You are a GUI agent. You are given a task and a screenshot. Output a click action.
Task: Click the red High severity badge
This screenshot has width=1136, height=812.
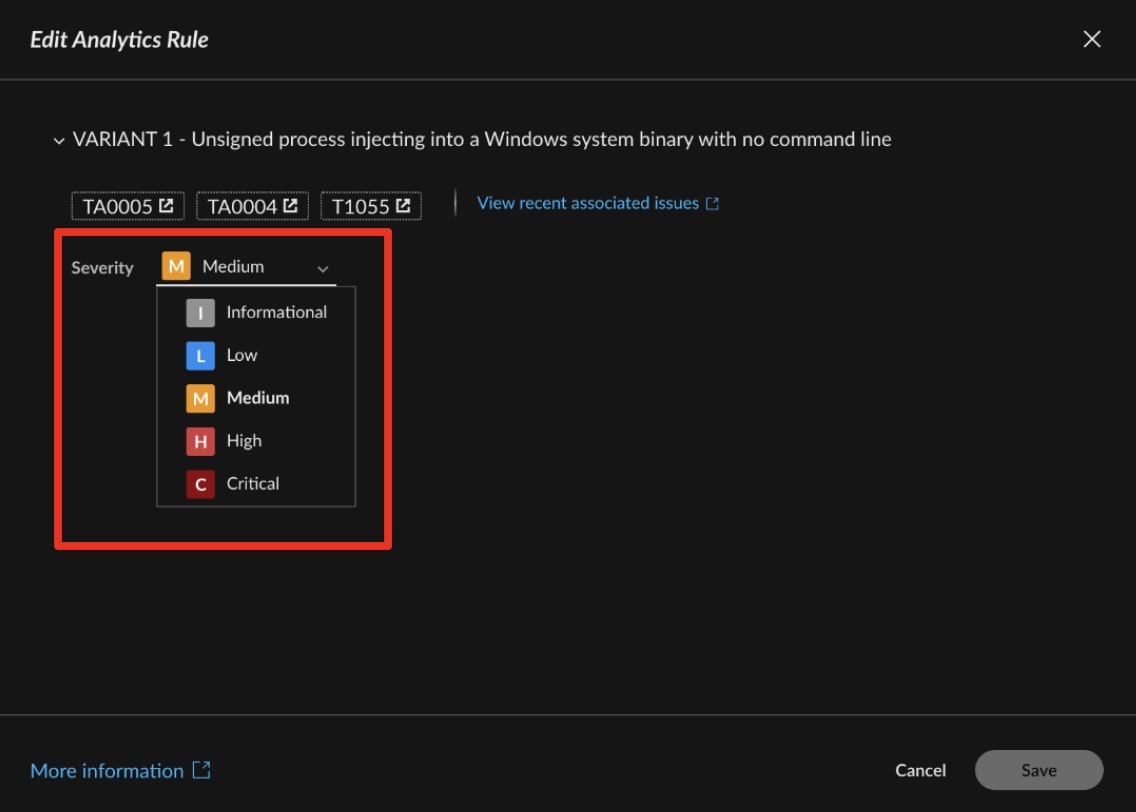(200, 441)
